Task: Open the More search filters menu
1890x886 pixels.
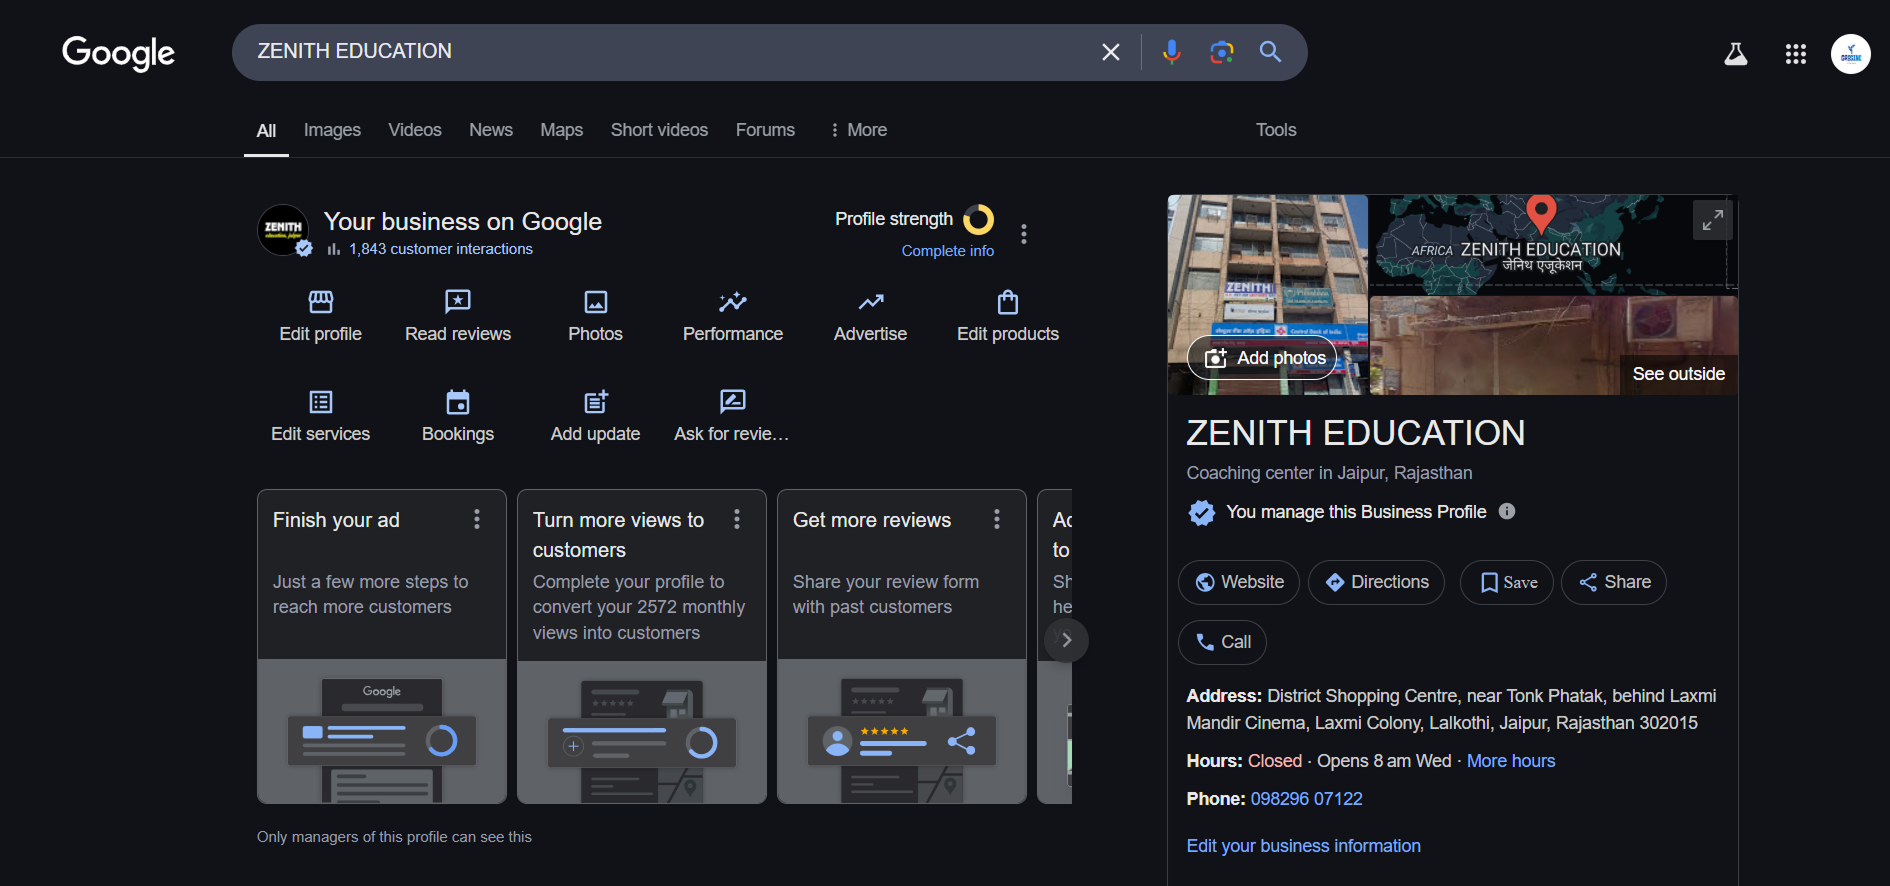Action: tap(858, 130)
